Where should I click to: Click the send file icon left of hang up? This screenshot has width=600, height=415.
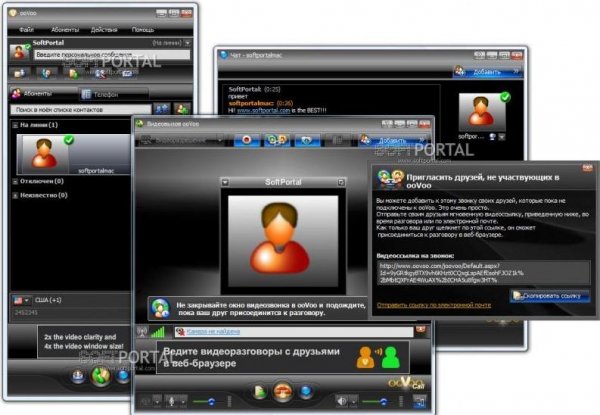[260, 392]
